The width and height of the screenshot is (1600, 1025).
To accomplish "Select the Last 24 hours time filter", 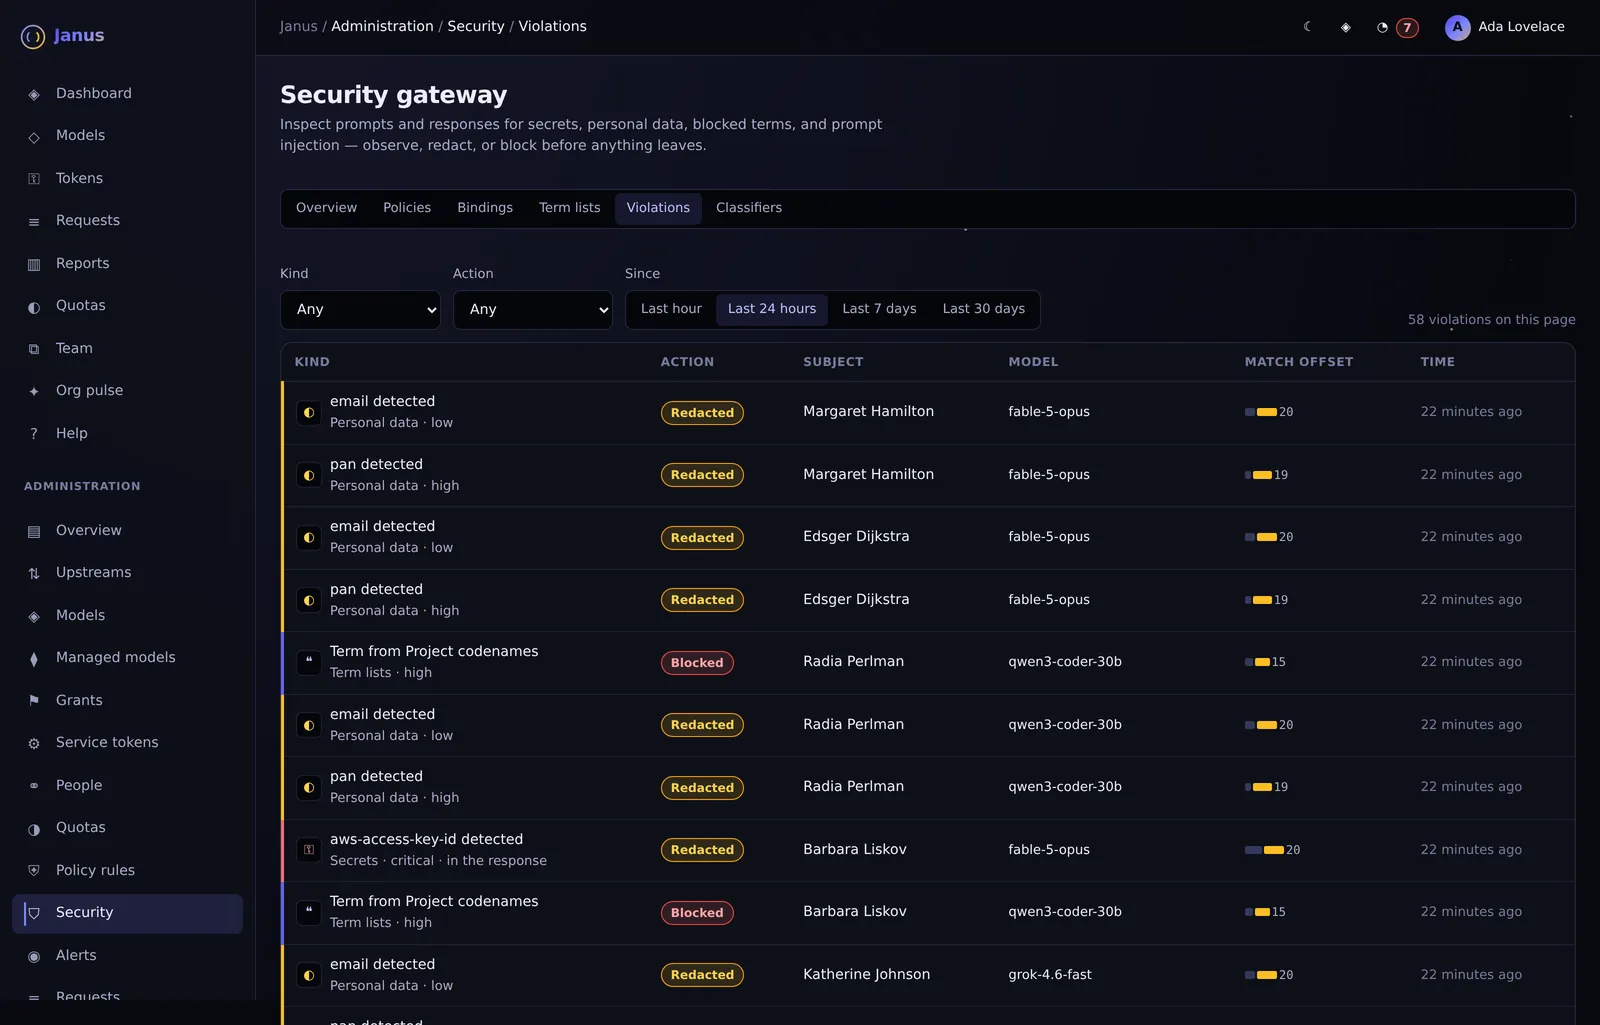I will coord(772,309).
